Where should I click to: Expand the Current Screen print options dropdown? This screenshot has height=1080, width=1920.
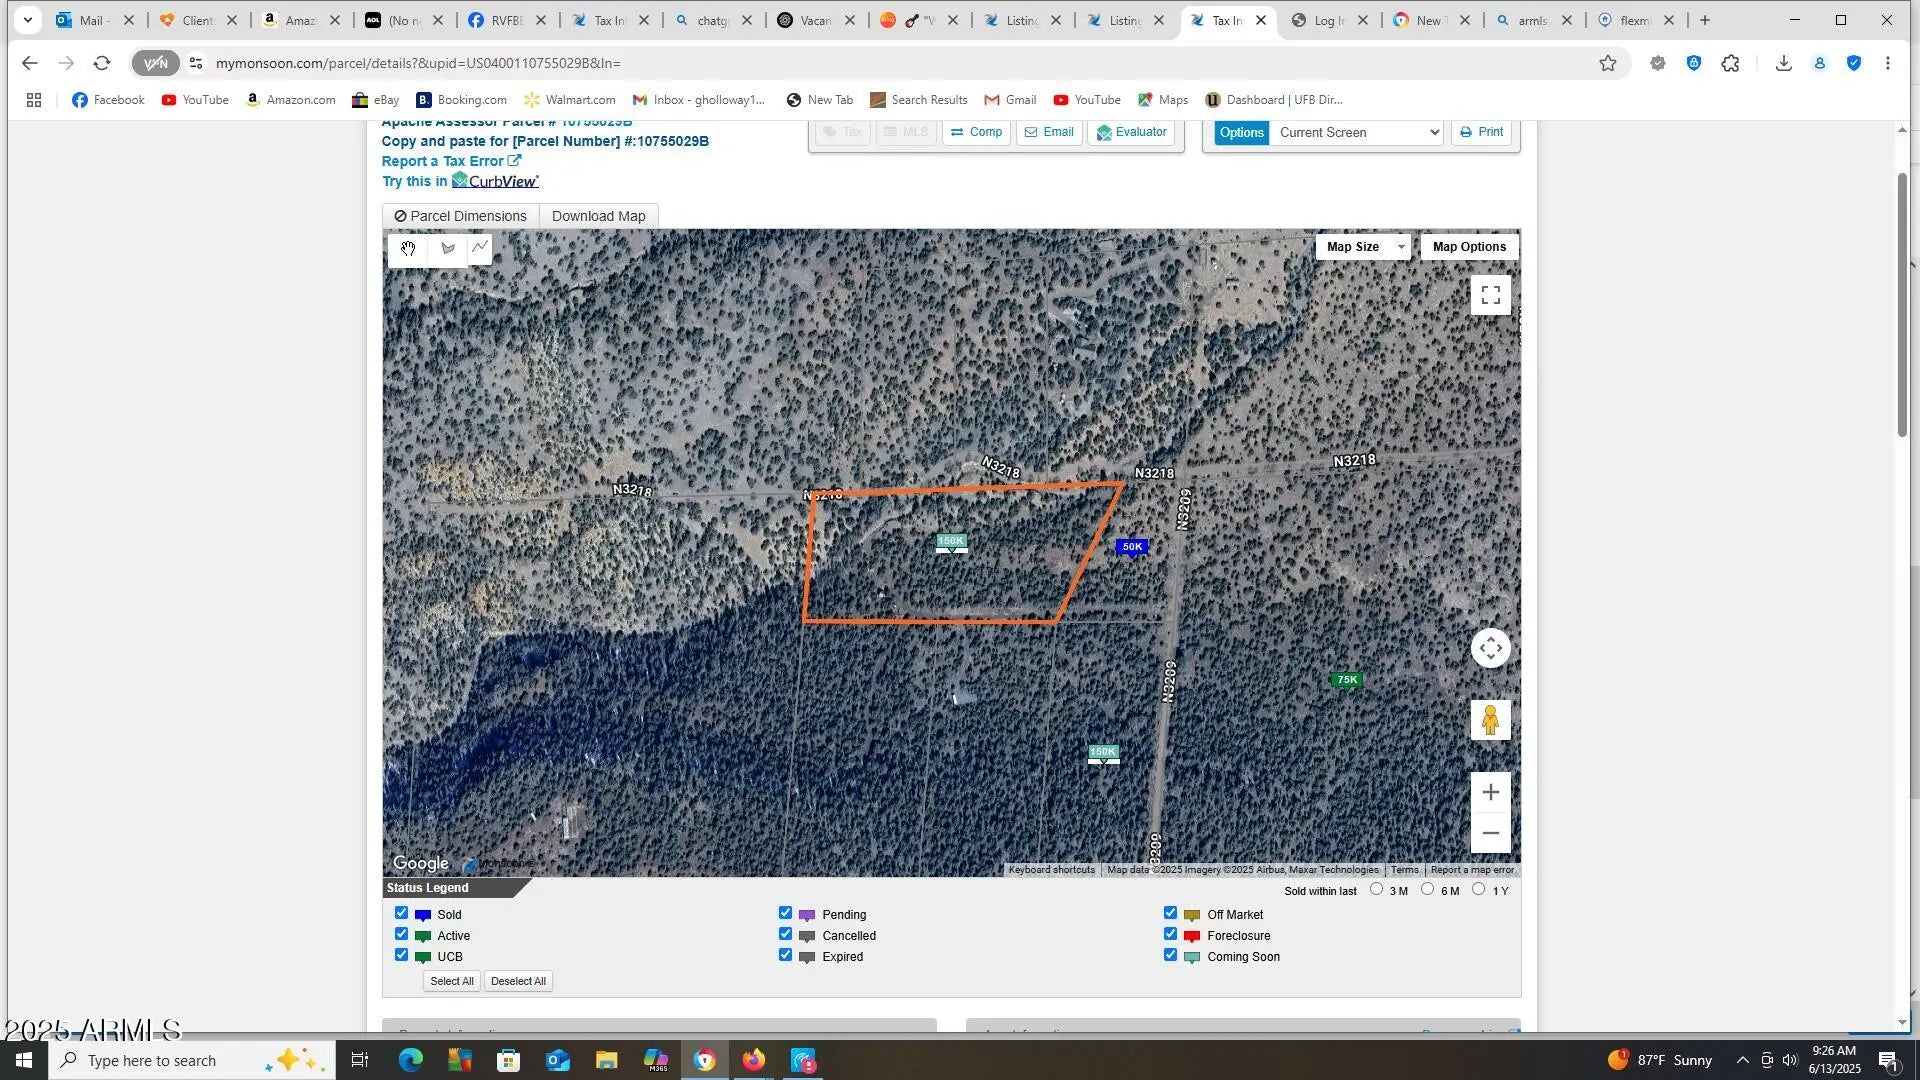(x=1356, y=133)
